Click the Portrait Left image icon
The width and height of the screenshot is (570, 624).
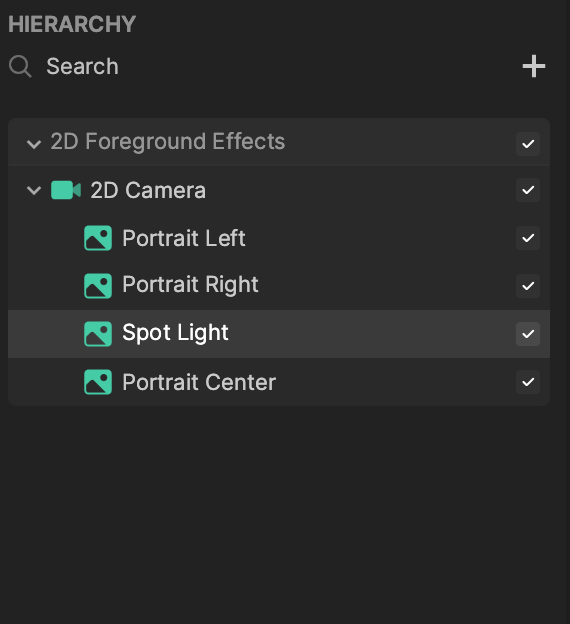(x=98, y=238)
